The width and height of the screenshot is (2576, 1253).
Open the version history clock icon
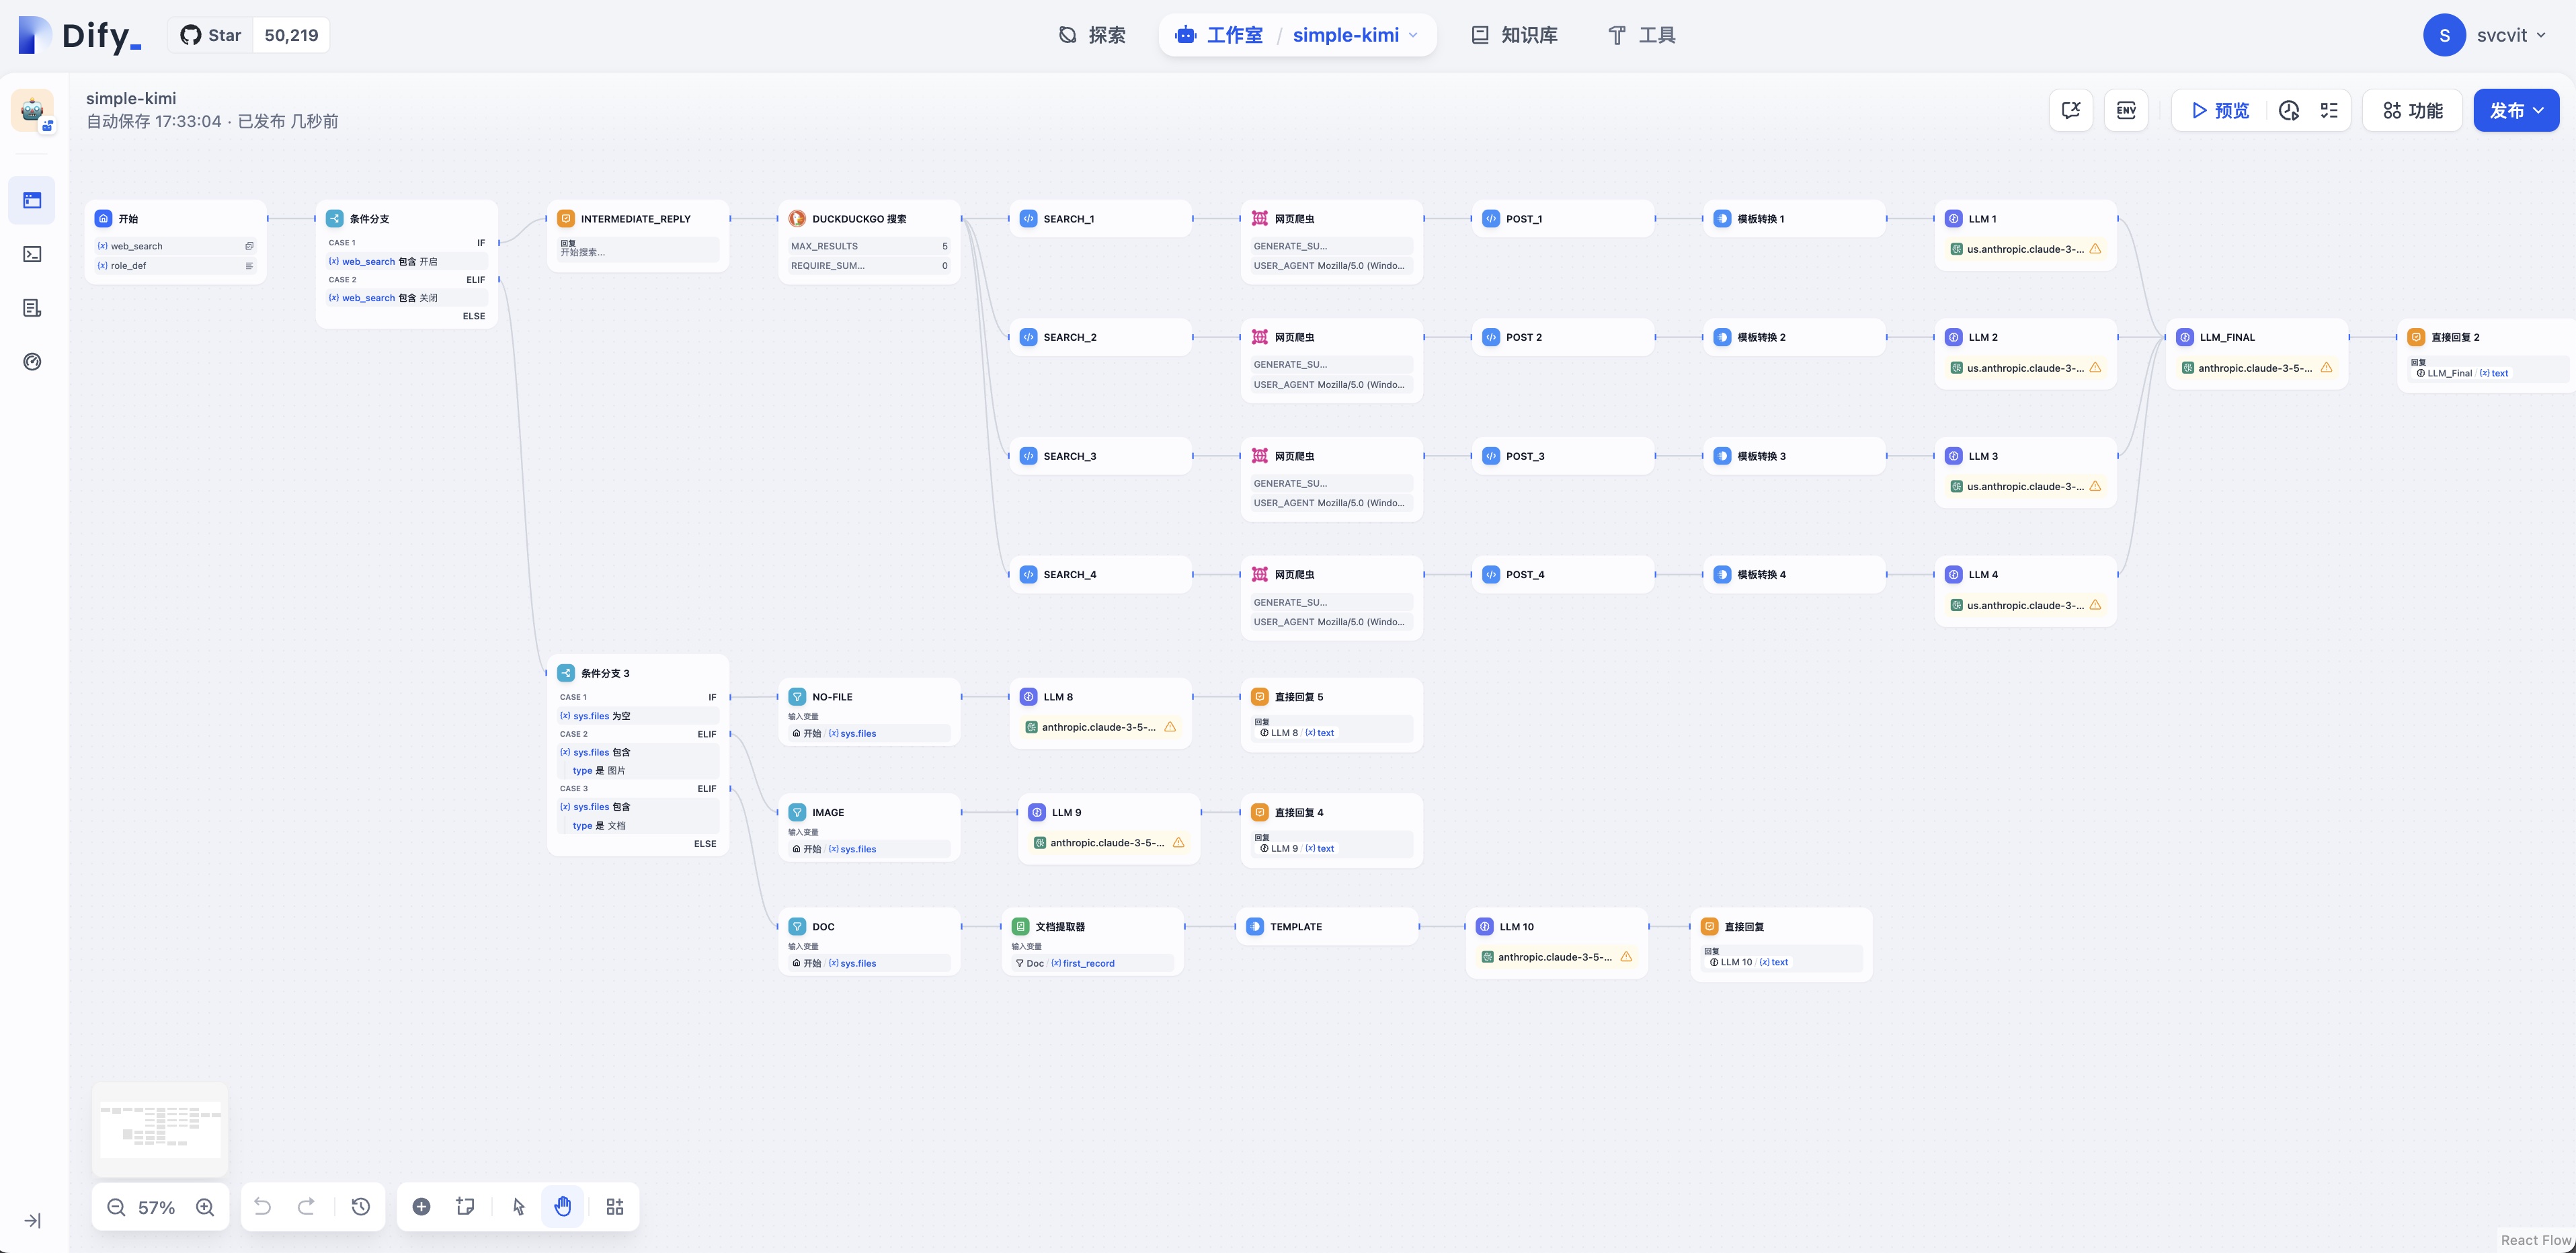(x=361, y=1207)
